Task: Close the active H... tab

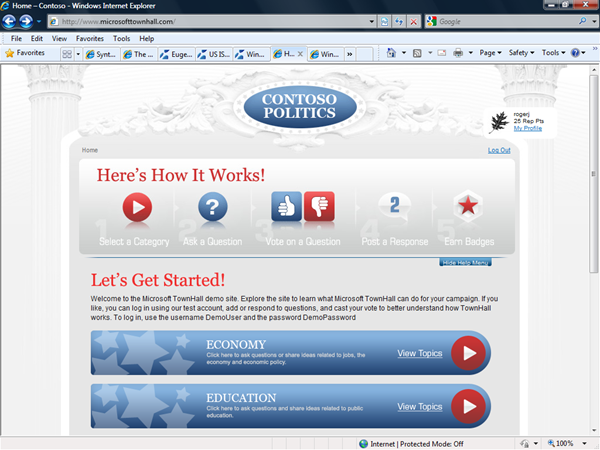Action: 300,54
